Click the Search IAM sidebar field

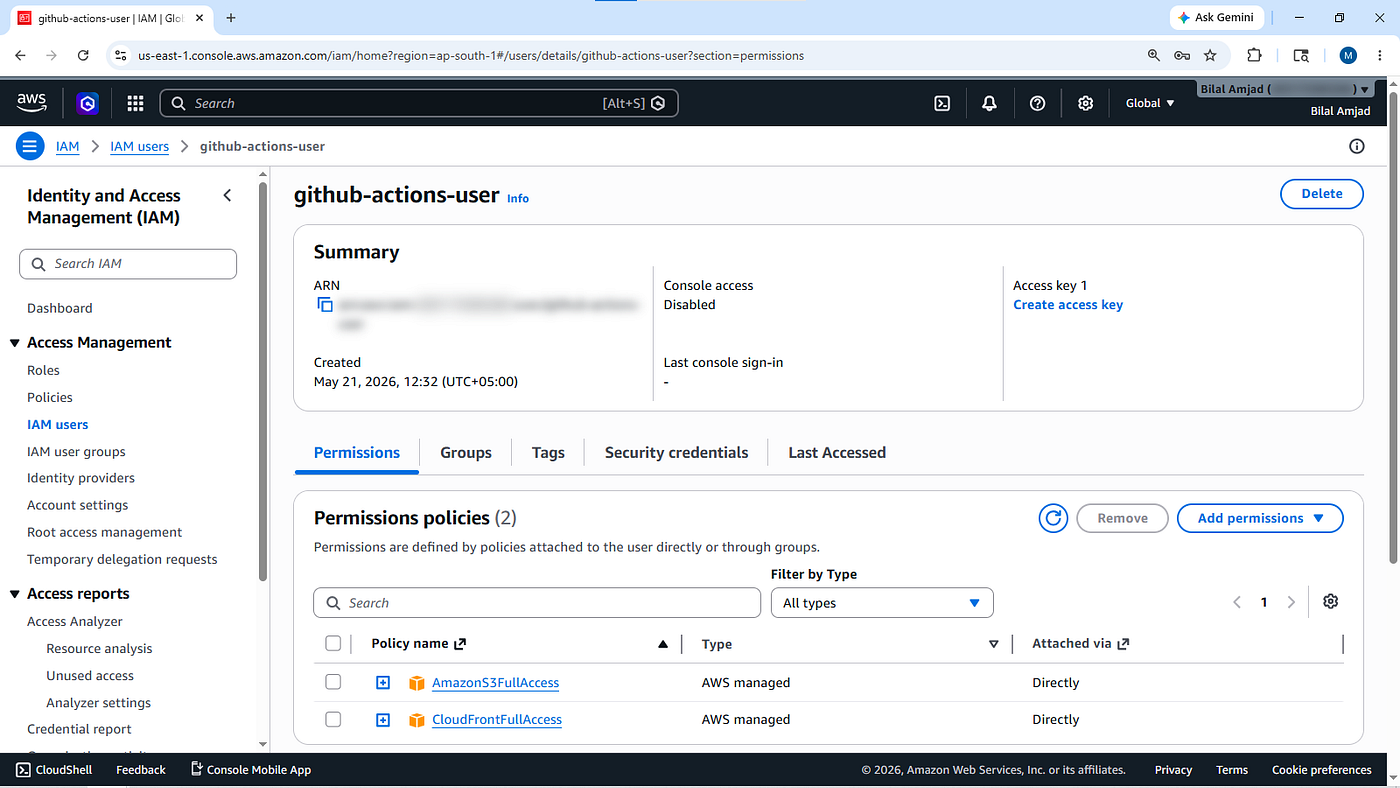click(128, 264)
